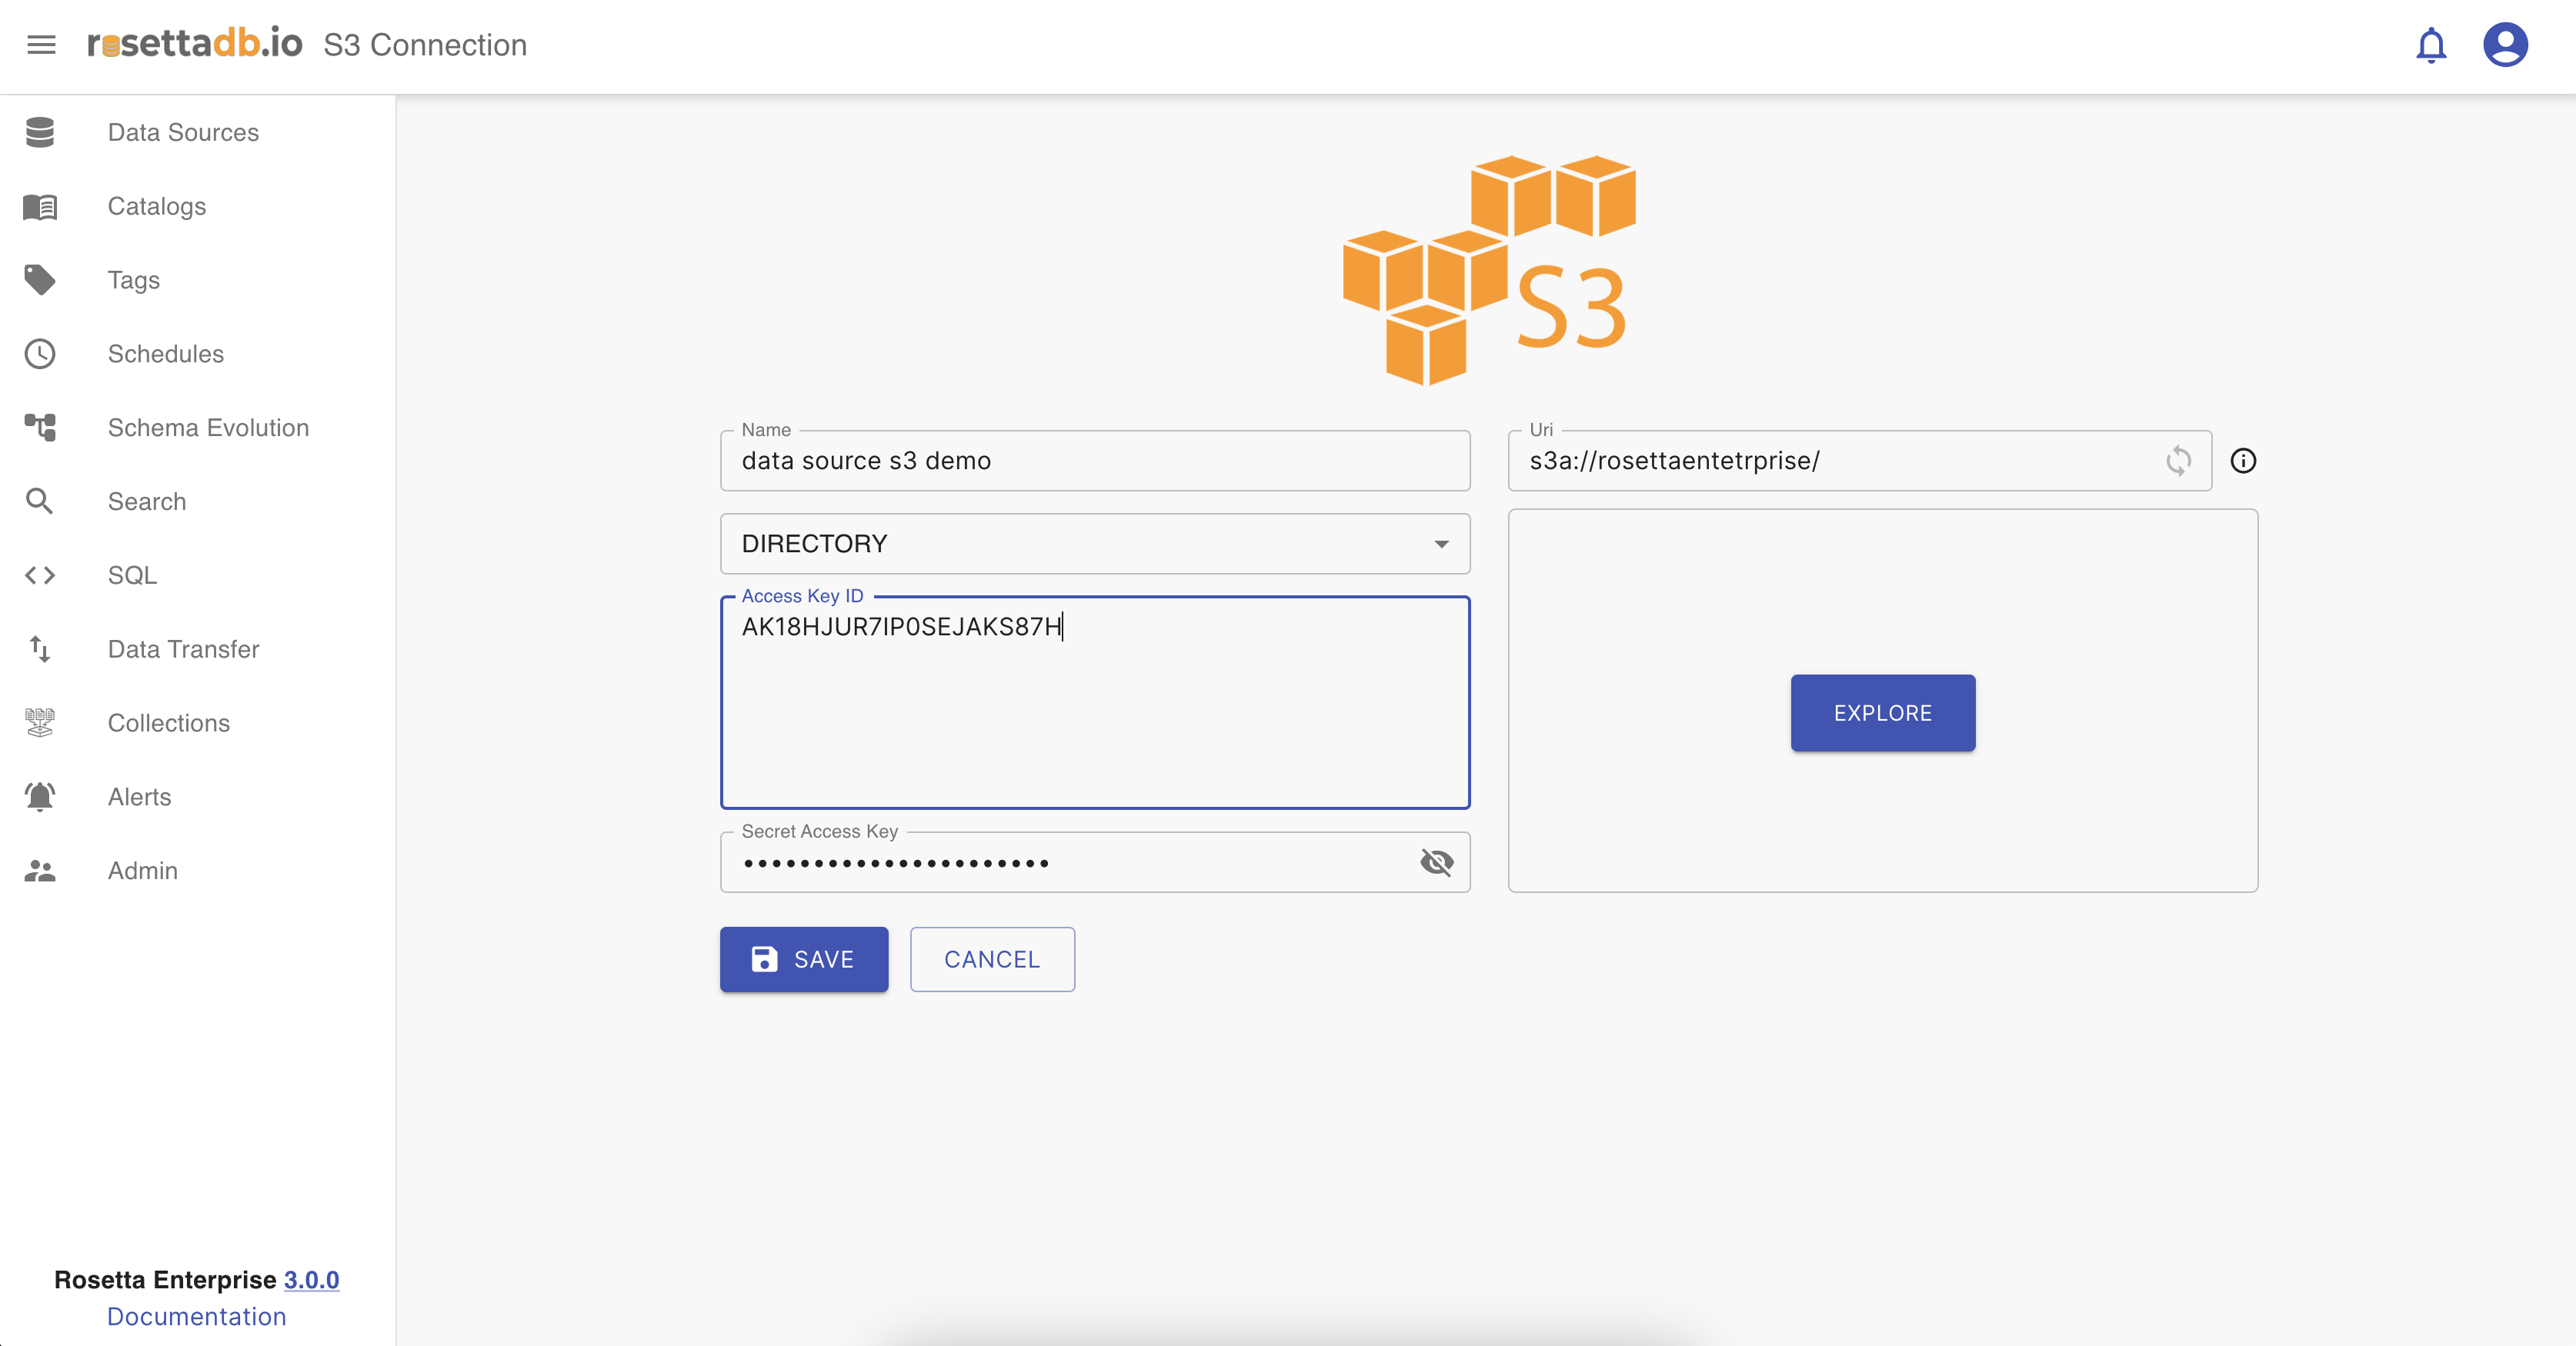Open the hamburger navigation menu
Viewport: 2576px width, 1346px height.
[x=41, y=45]
